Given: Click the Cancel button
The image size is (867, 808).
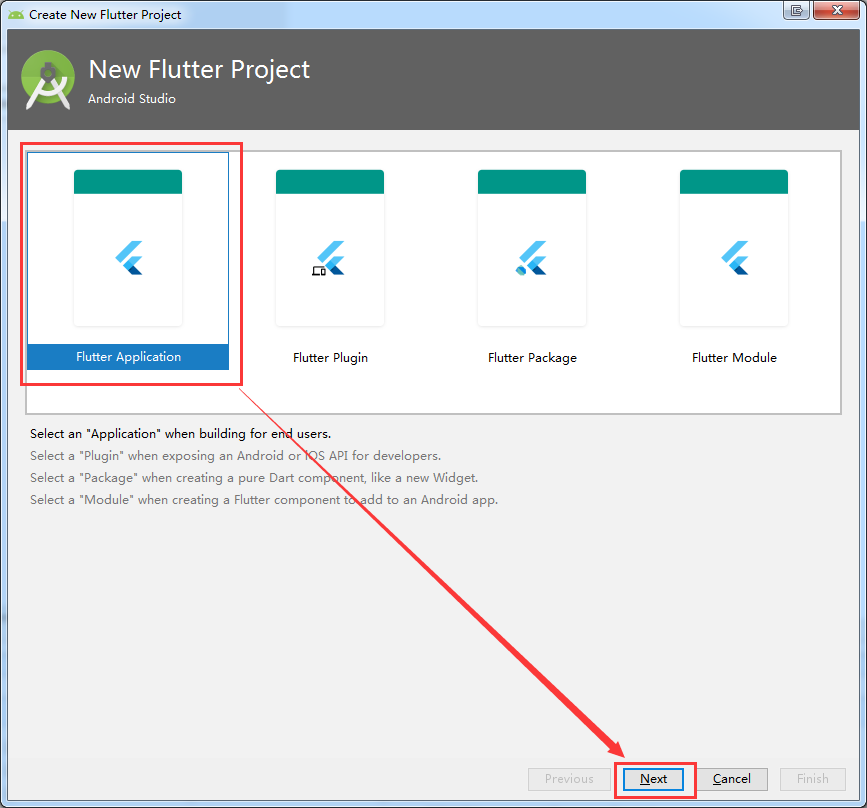Looking at the screenshot, I should click(732, 779).
